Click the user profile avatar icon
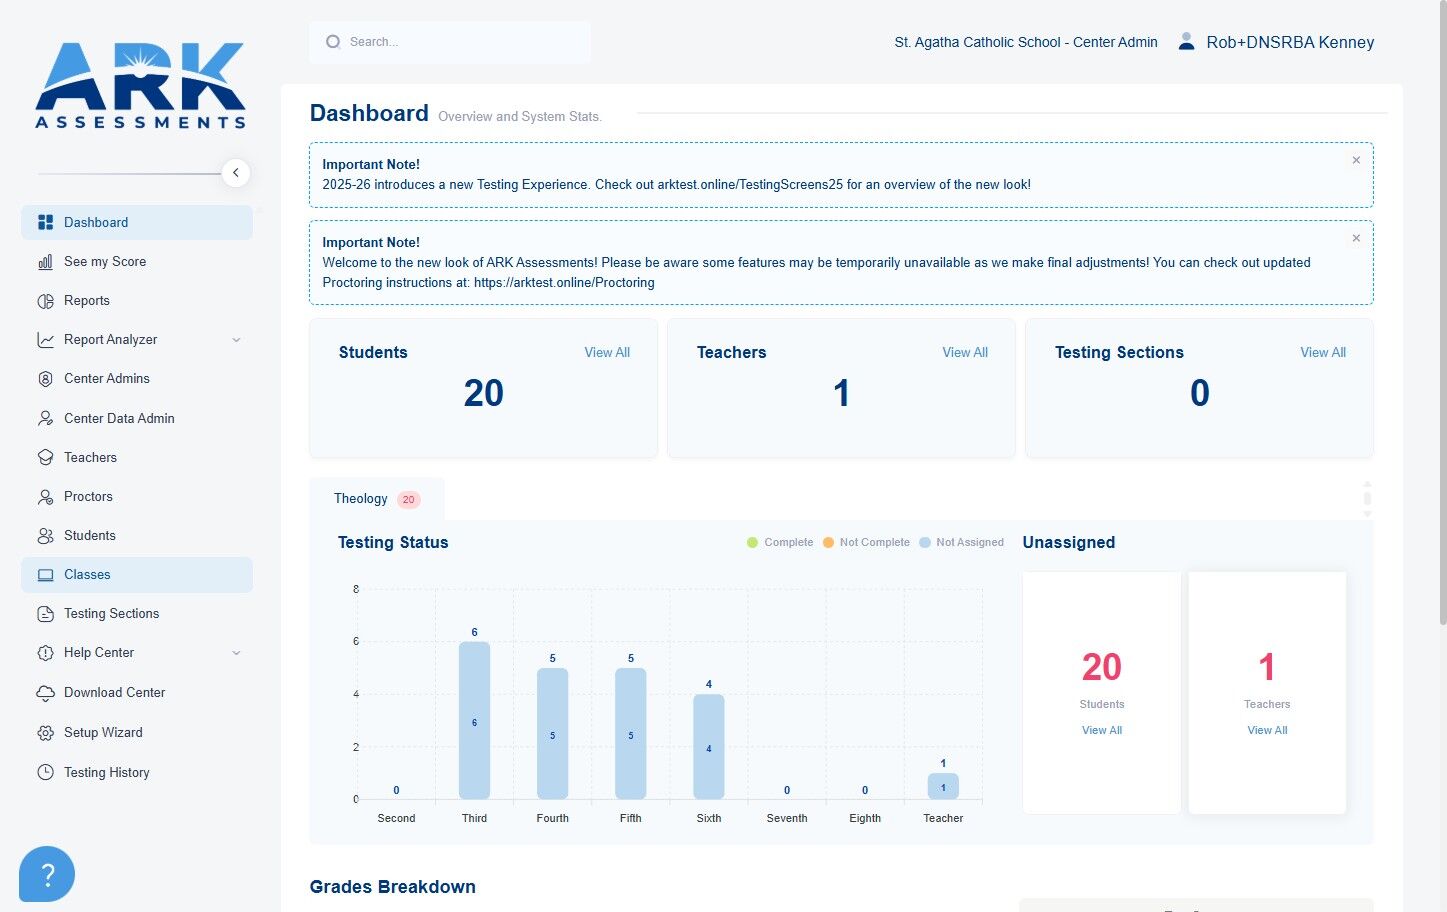 click(x=1186, y=42)
